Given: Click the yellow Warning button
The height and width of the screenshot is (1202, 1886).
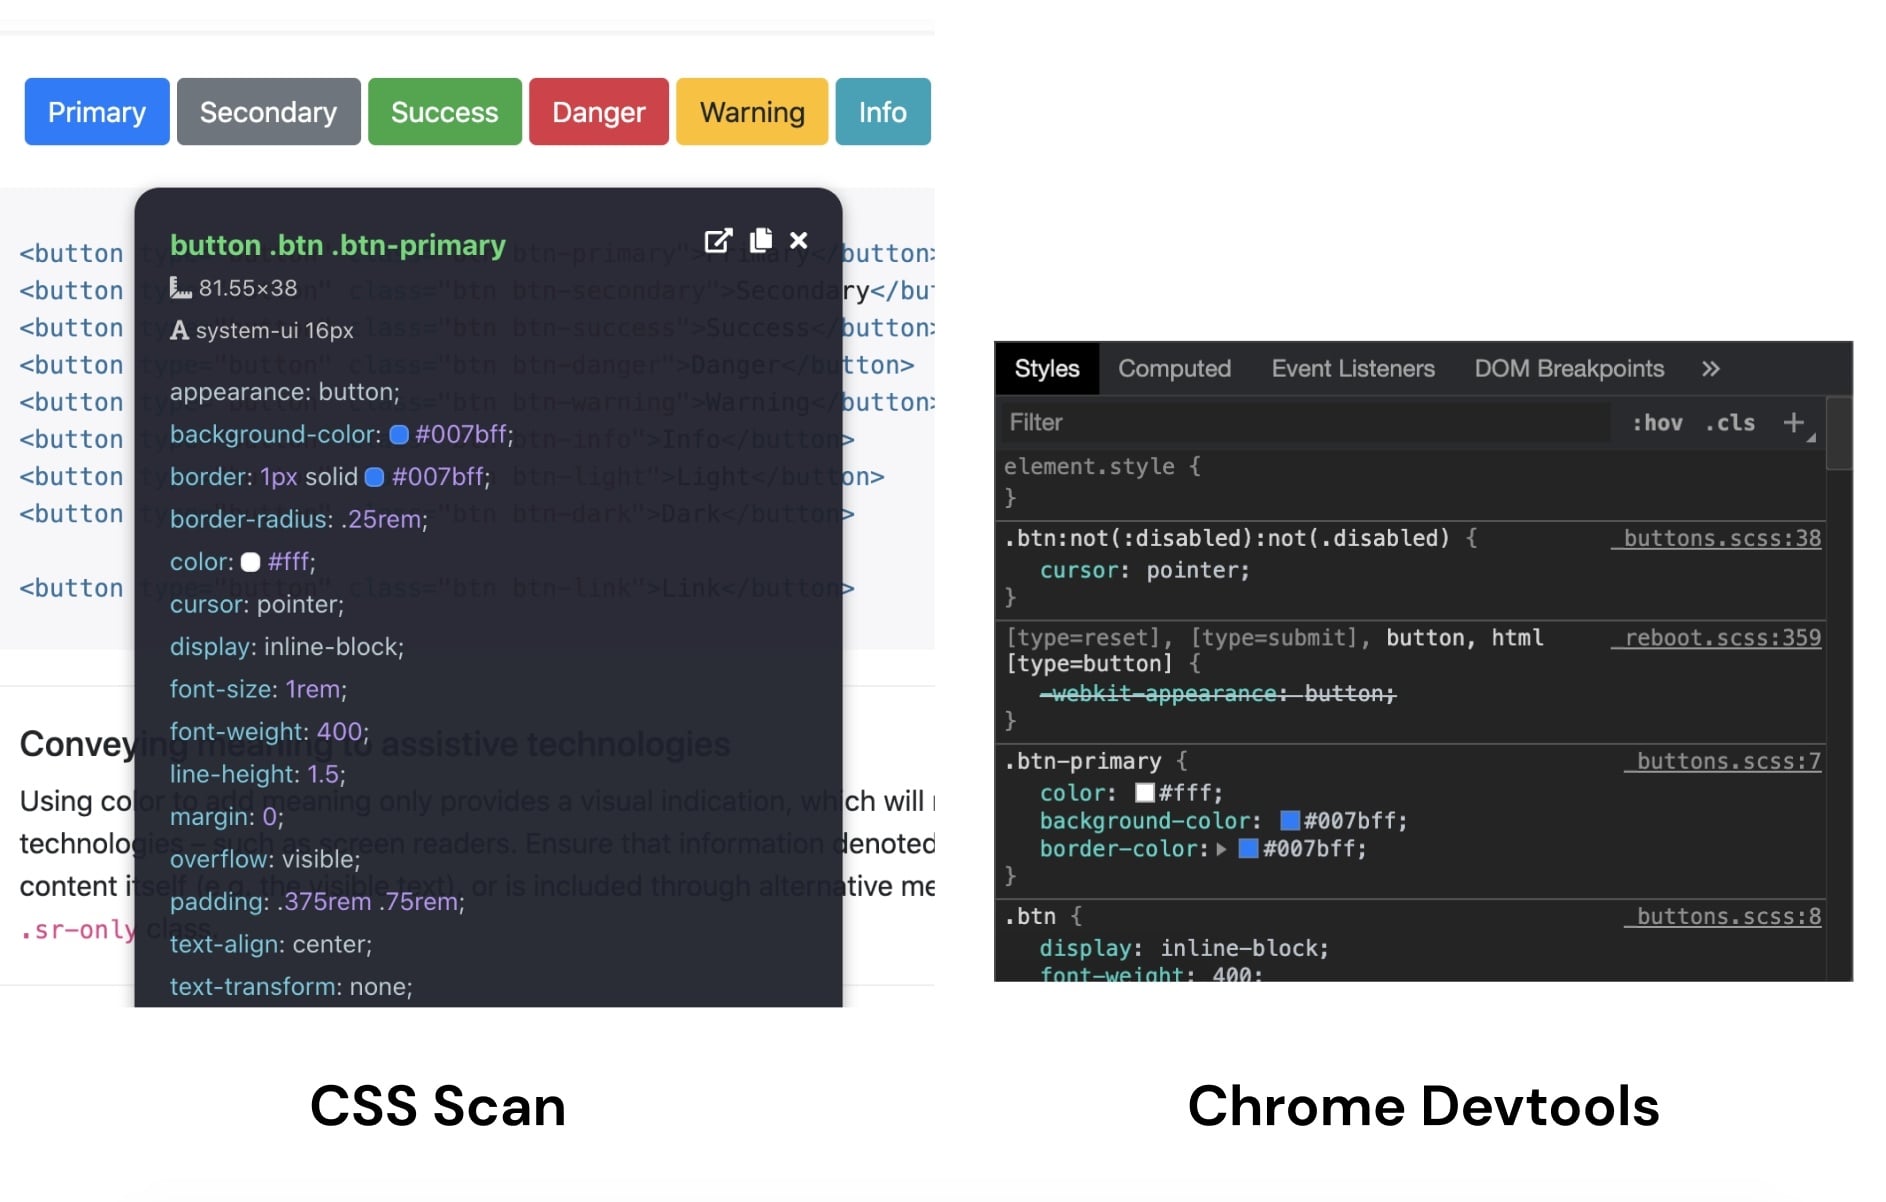Looking at the screenshot, I should (x=752, y=112).
